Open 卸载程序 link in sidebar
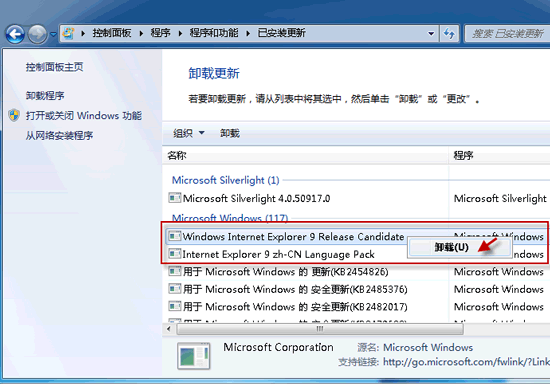The width and height of the screenshot is (550, 384). coord(45,95)
